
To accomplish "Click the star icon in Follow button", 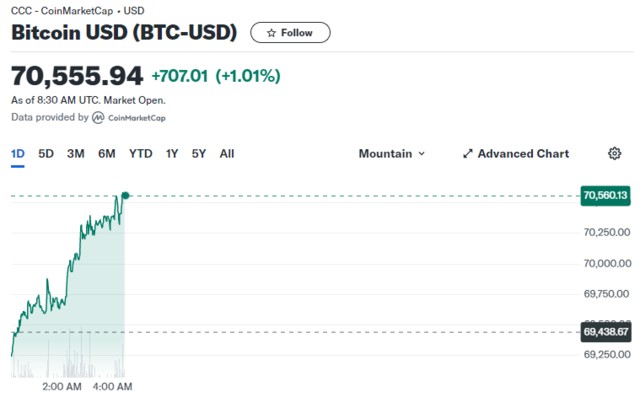I will (271, 33).
